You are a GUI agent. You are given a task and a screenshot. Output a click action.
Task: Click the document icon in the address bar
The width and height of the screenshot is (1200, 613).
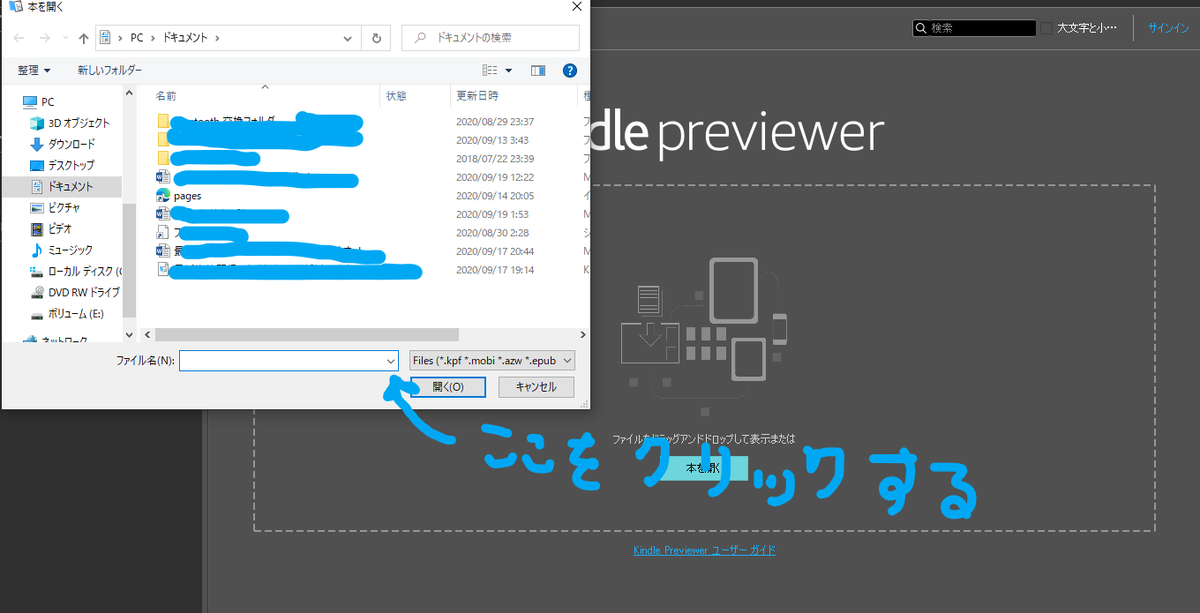tap(105, 38)
